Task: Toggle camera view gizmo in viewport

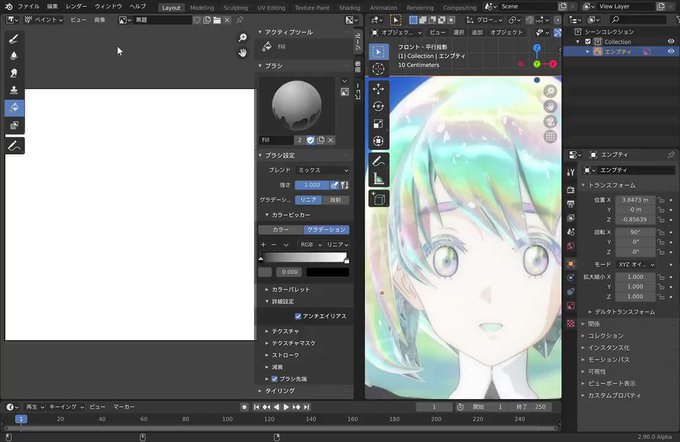Action: coord(550,121)
